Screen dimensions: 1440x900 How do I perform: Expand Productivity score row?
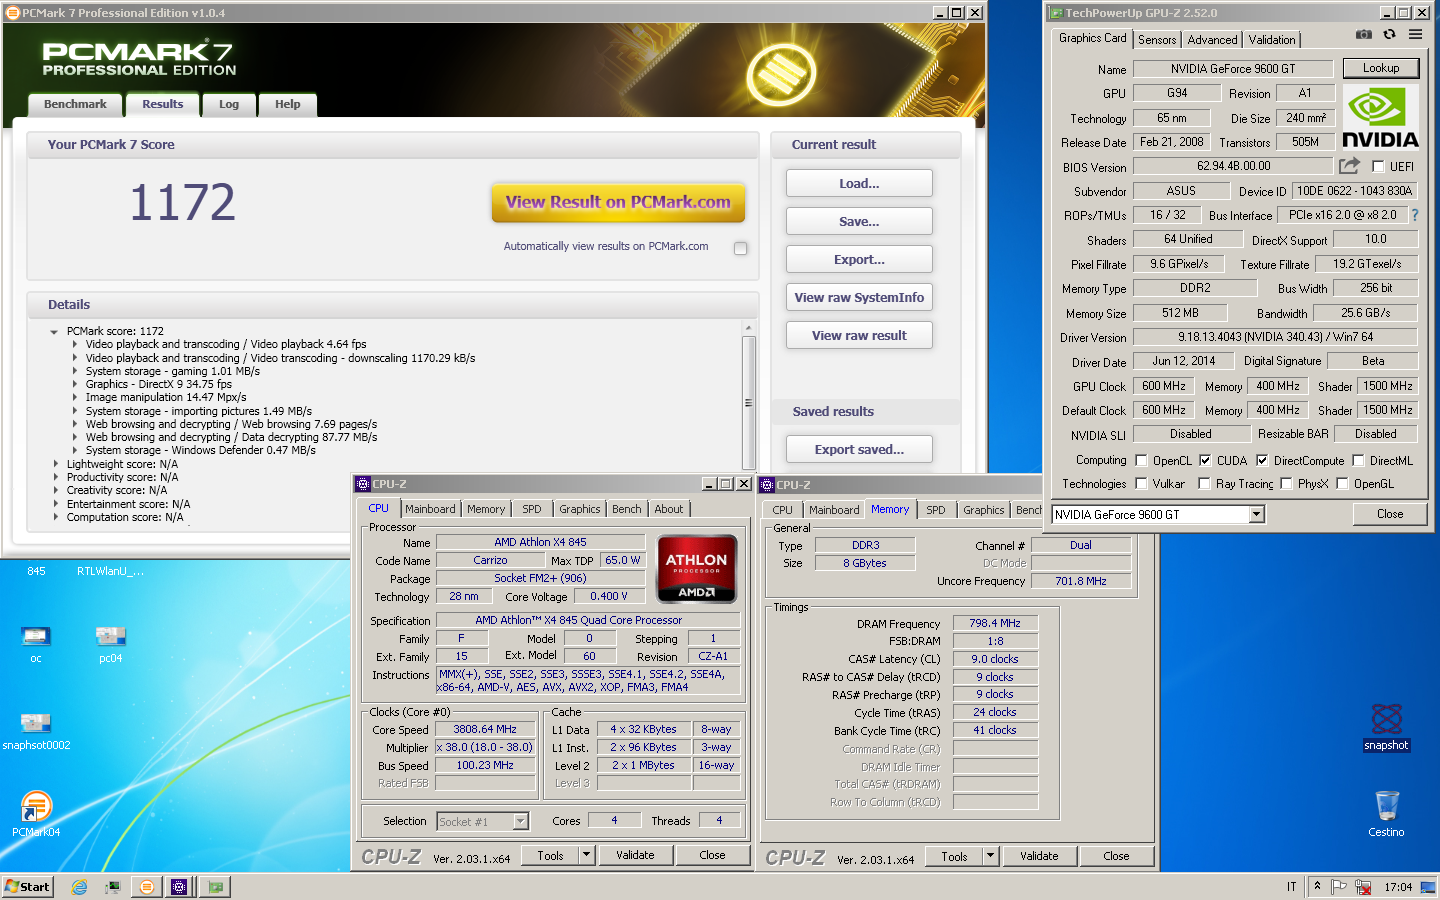tap(56, 478)
